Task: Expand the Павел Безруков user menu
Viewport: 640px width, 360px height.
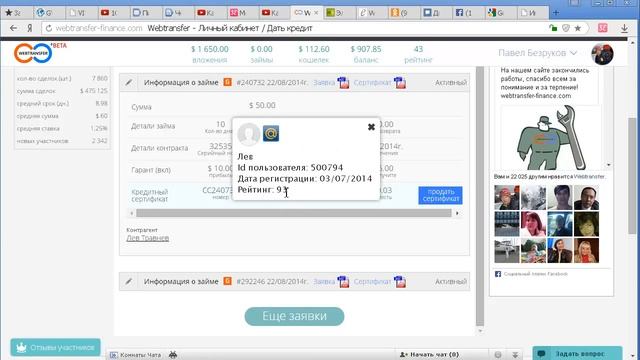Action: [538, 53]
